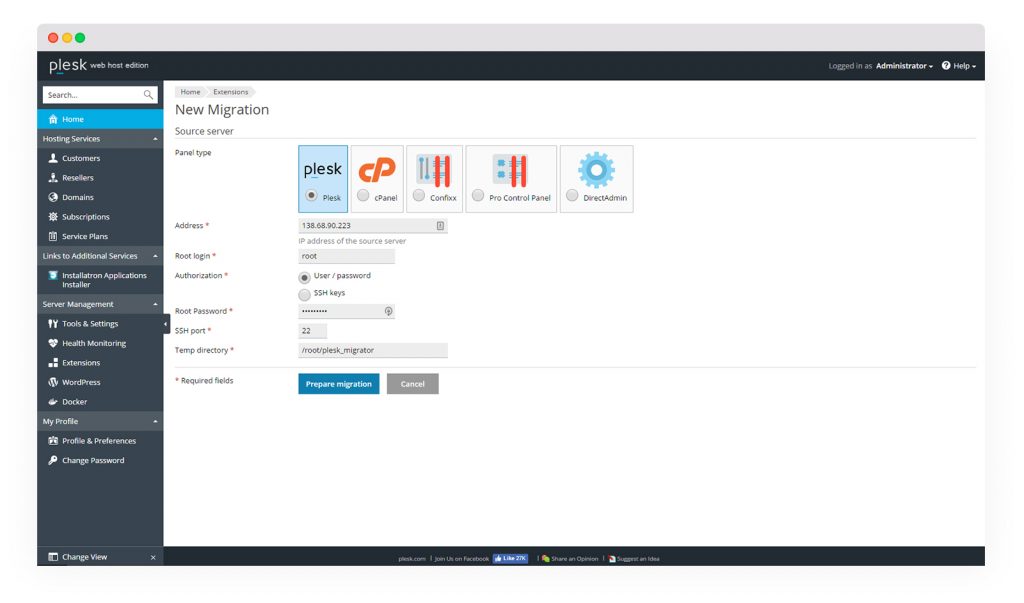
Task: Collapse the Hosting Services section
Action: pos(155,139)
